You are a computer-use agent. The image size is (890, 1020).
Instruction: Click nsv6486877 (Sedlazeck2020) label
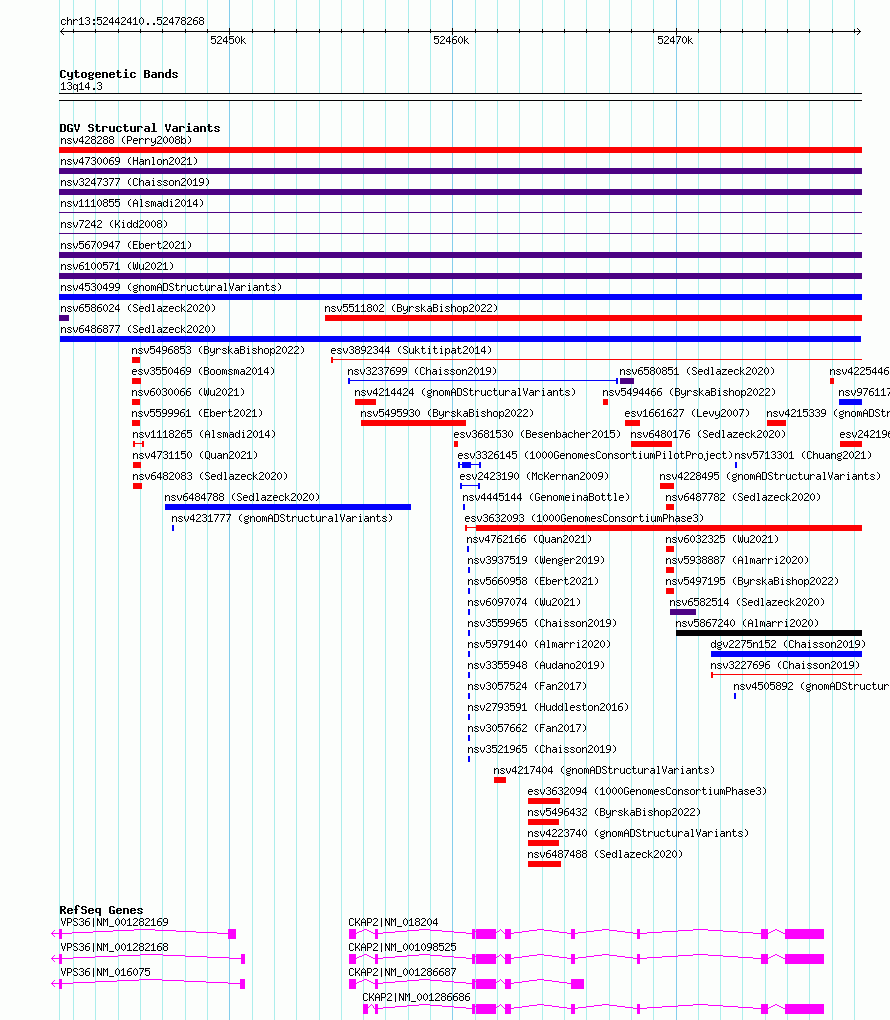[x=138, y=329]
